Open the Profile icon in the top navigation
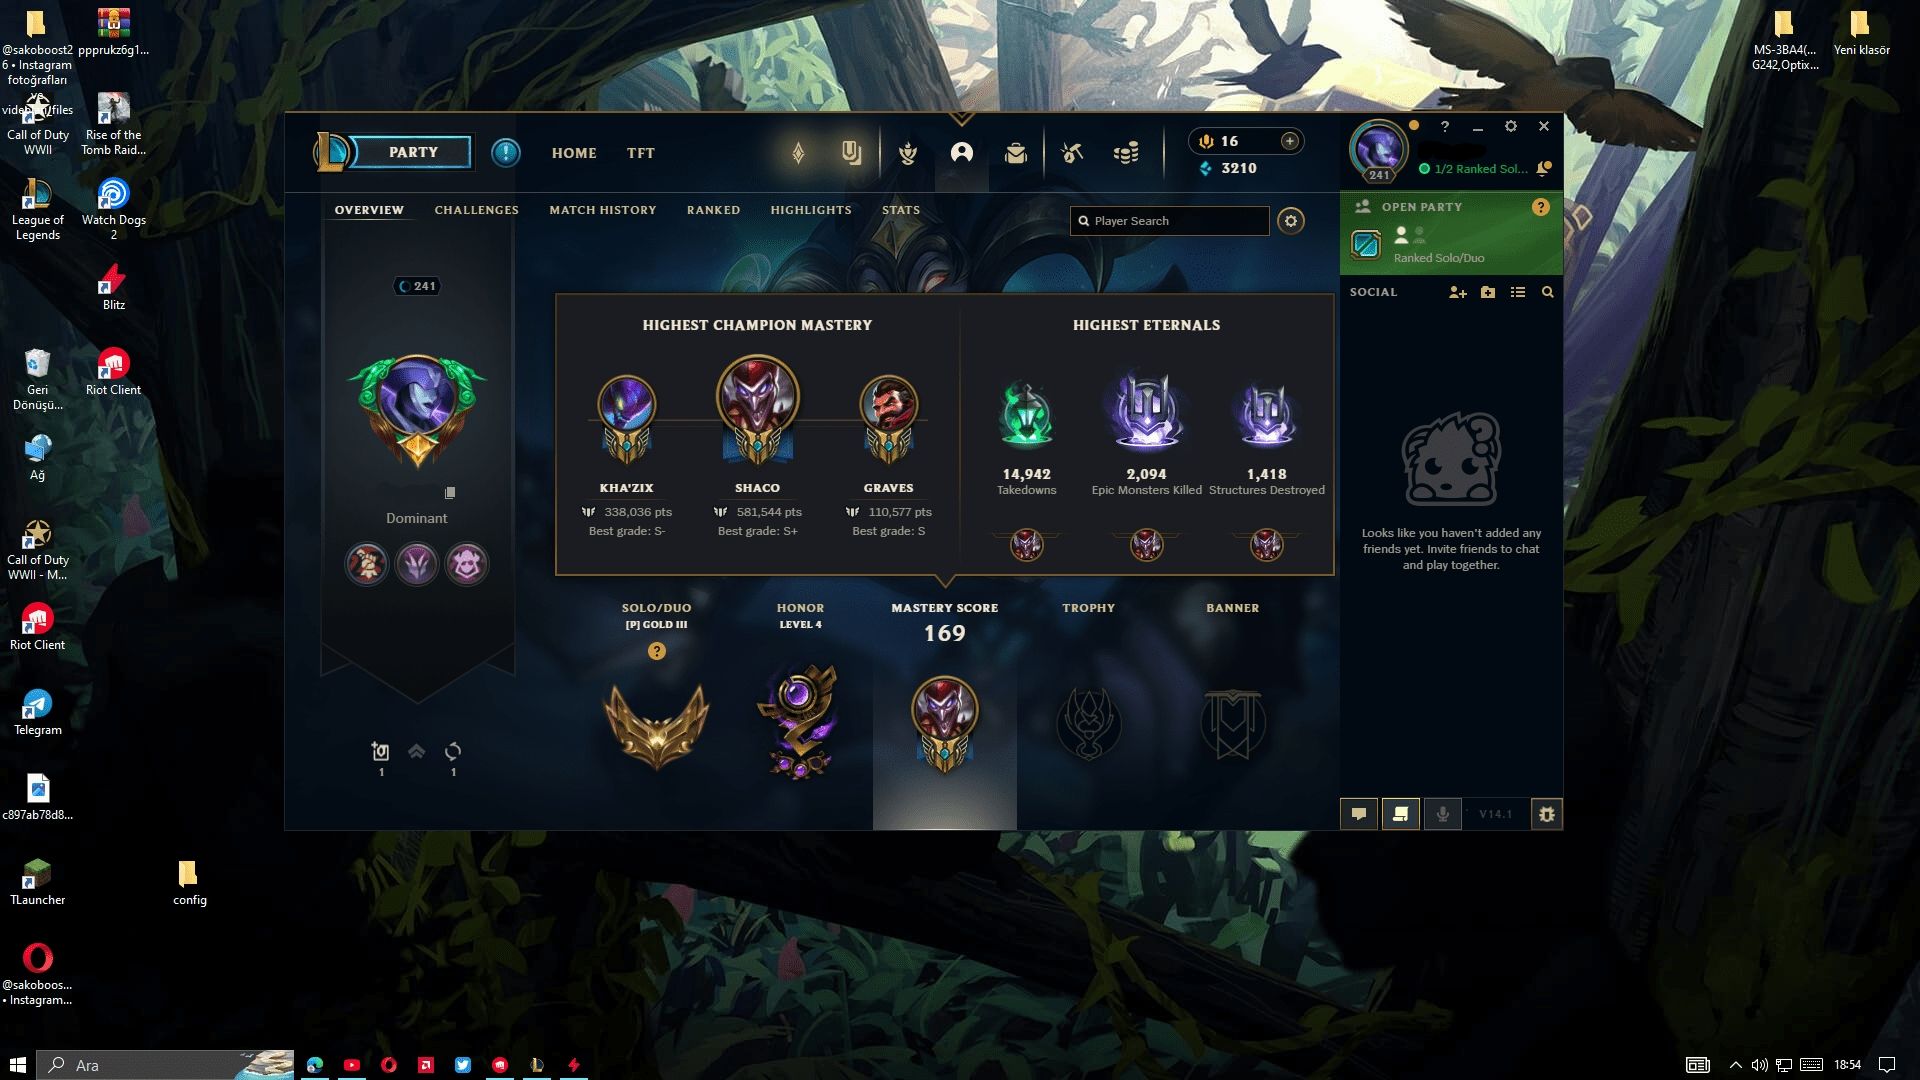The width and height of the screenshot is (1920, 1080). [x=962, y=153]
